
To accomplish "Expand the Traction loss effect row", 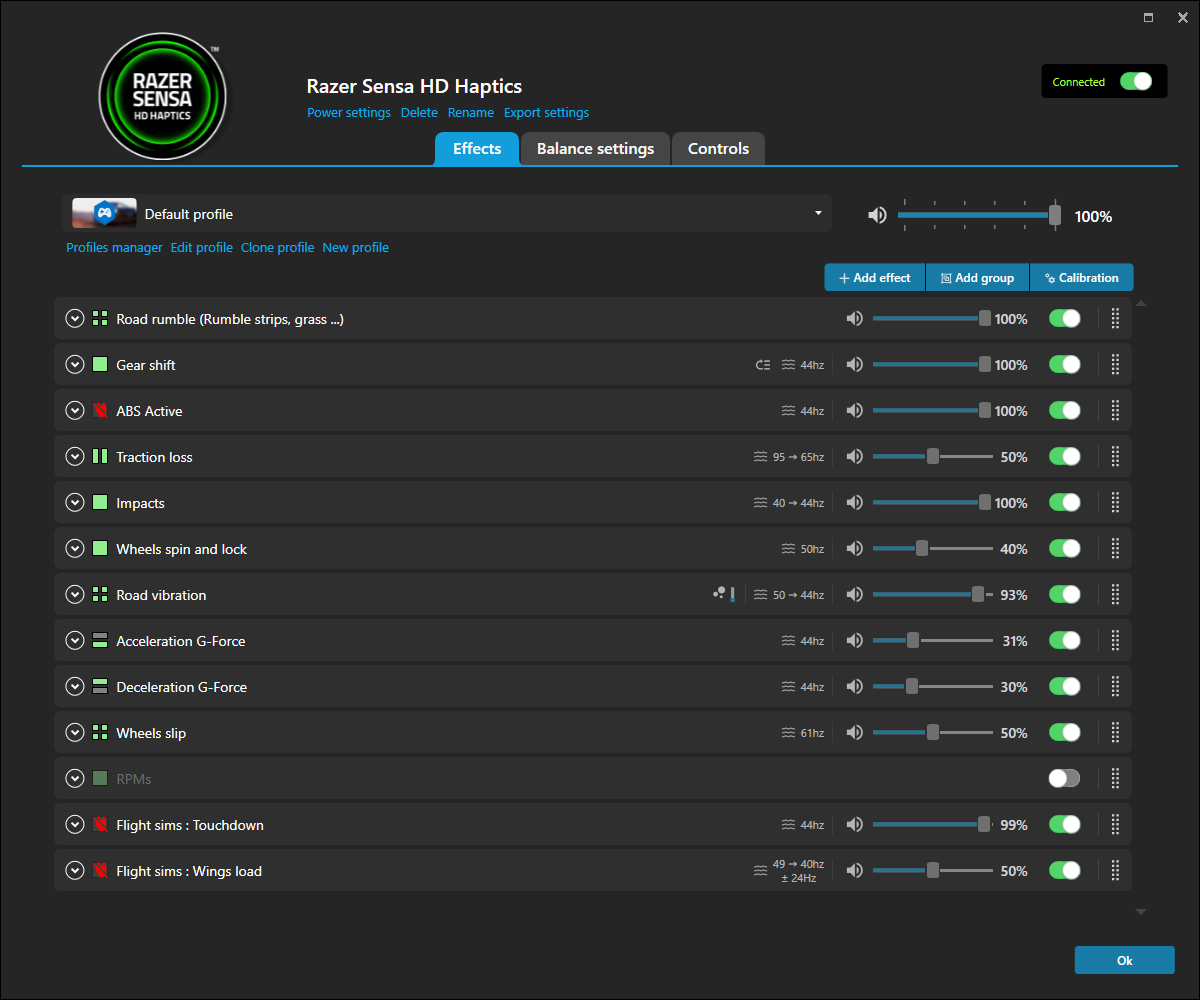I will click(74, 457).
